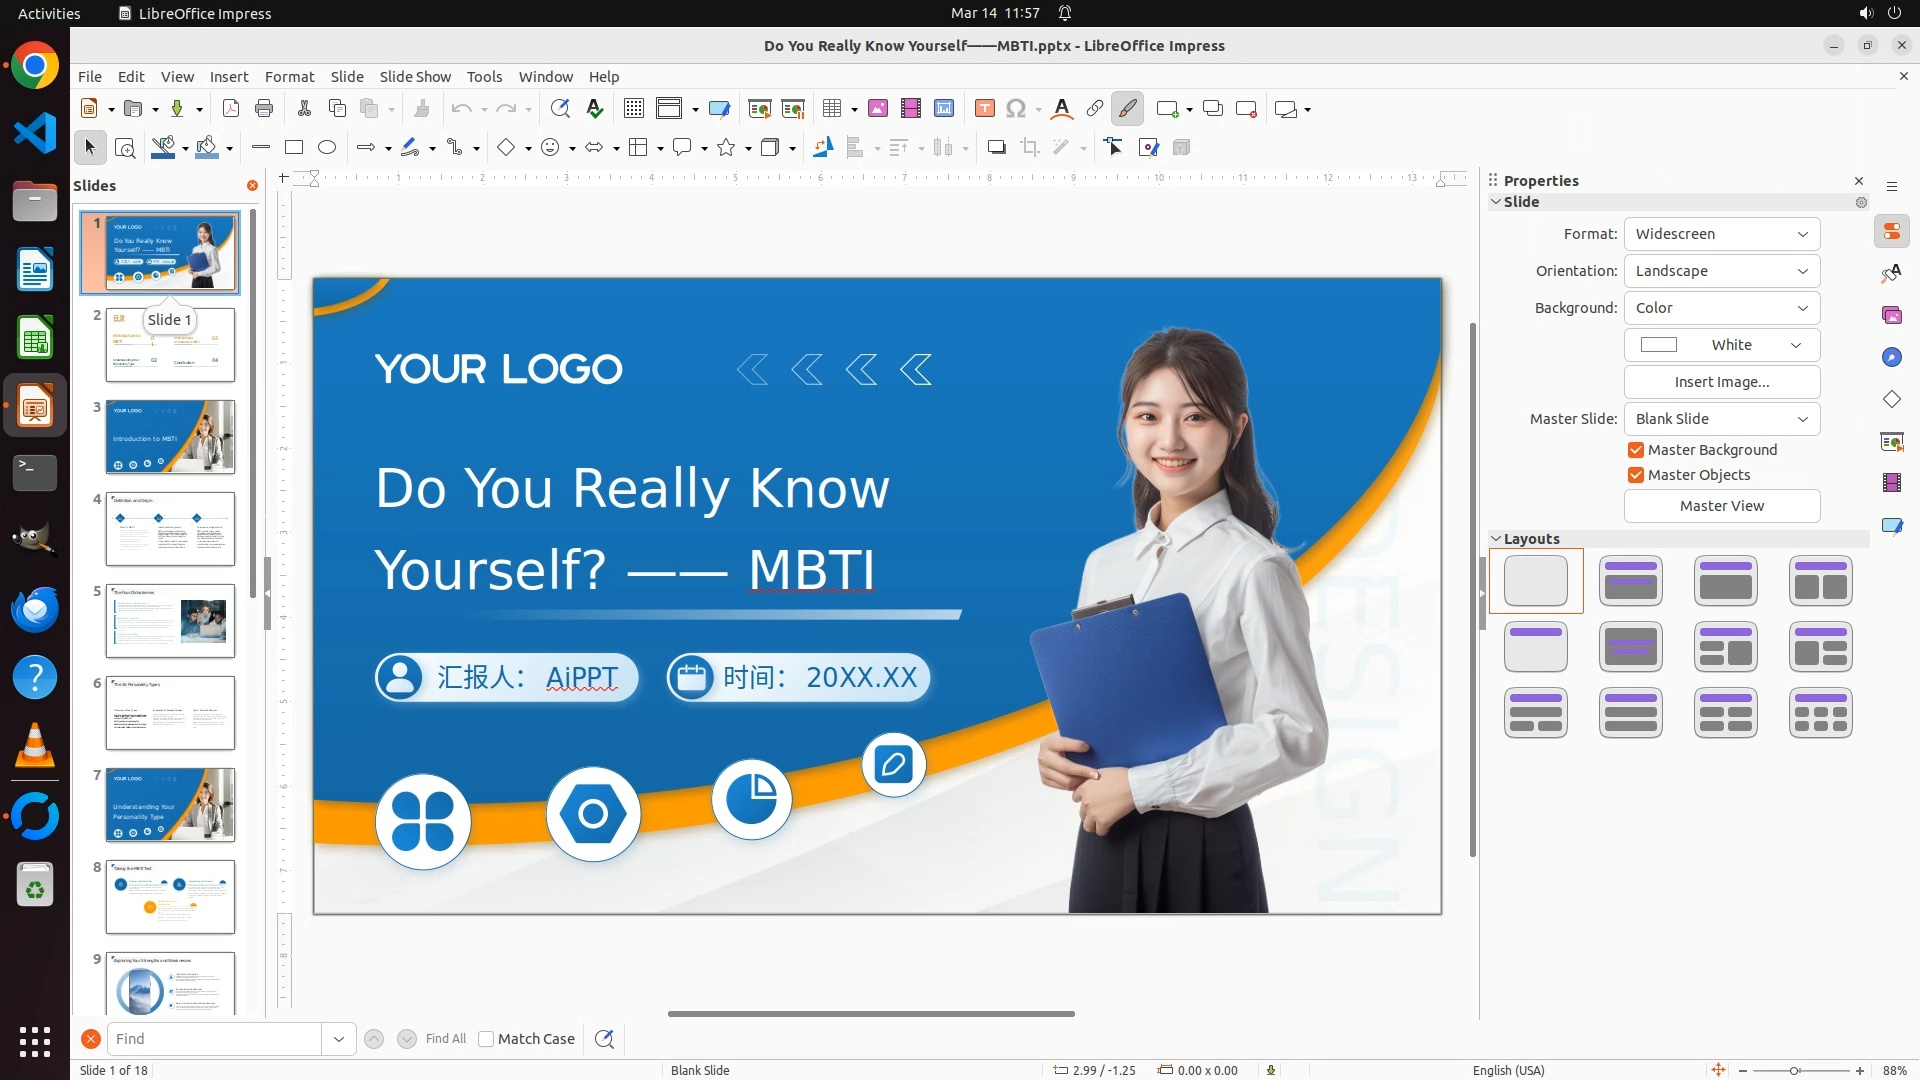Click the Master View button
This screenshot has width=1920, height=1080.
pos(1721,506)
